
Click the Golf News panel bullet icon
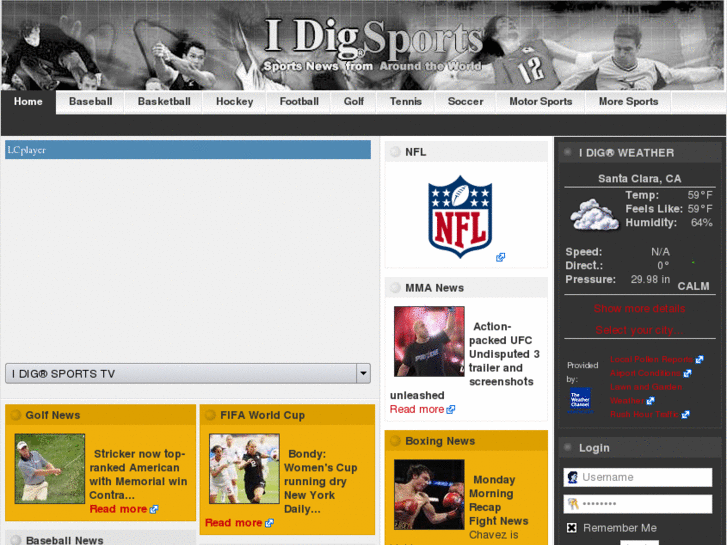coord(16,415)
